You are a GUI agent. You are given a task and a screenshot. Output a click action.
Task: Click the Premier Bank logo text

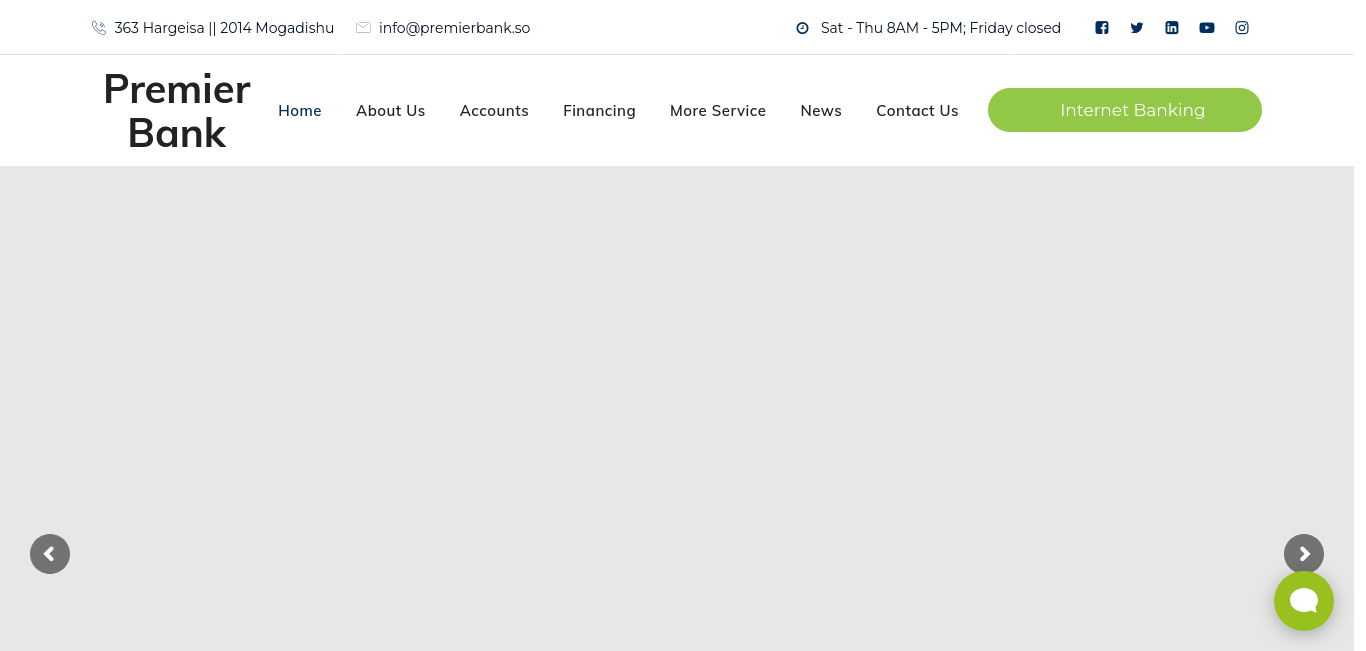(x=177, y=111)
